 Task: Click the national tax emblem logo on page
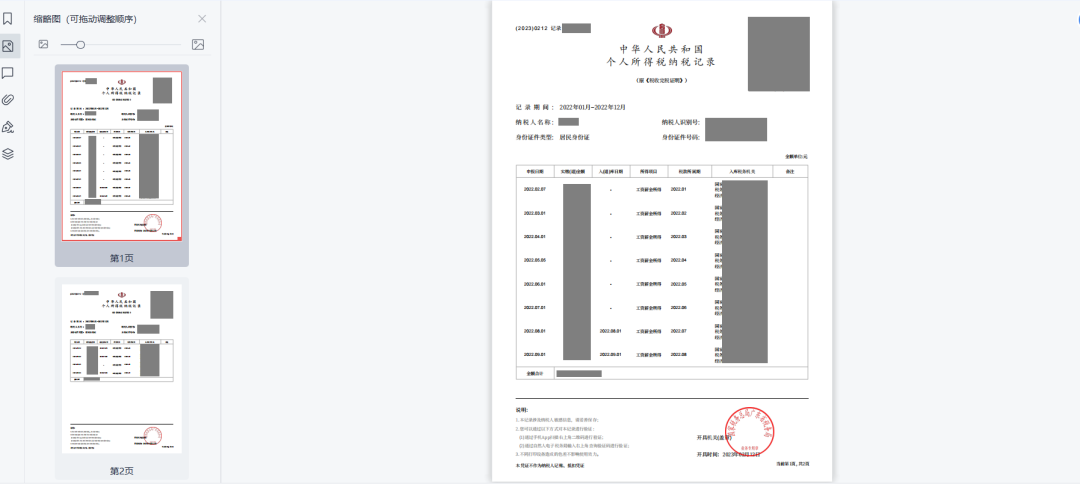click(x=662, y=30)
